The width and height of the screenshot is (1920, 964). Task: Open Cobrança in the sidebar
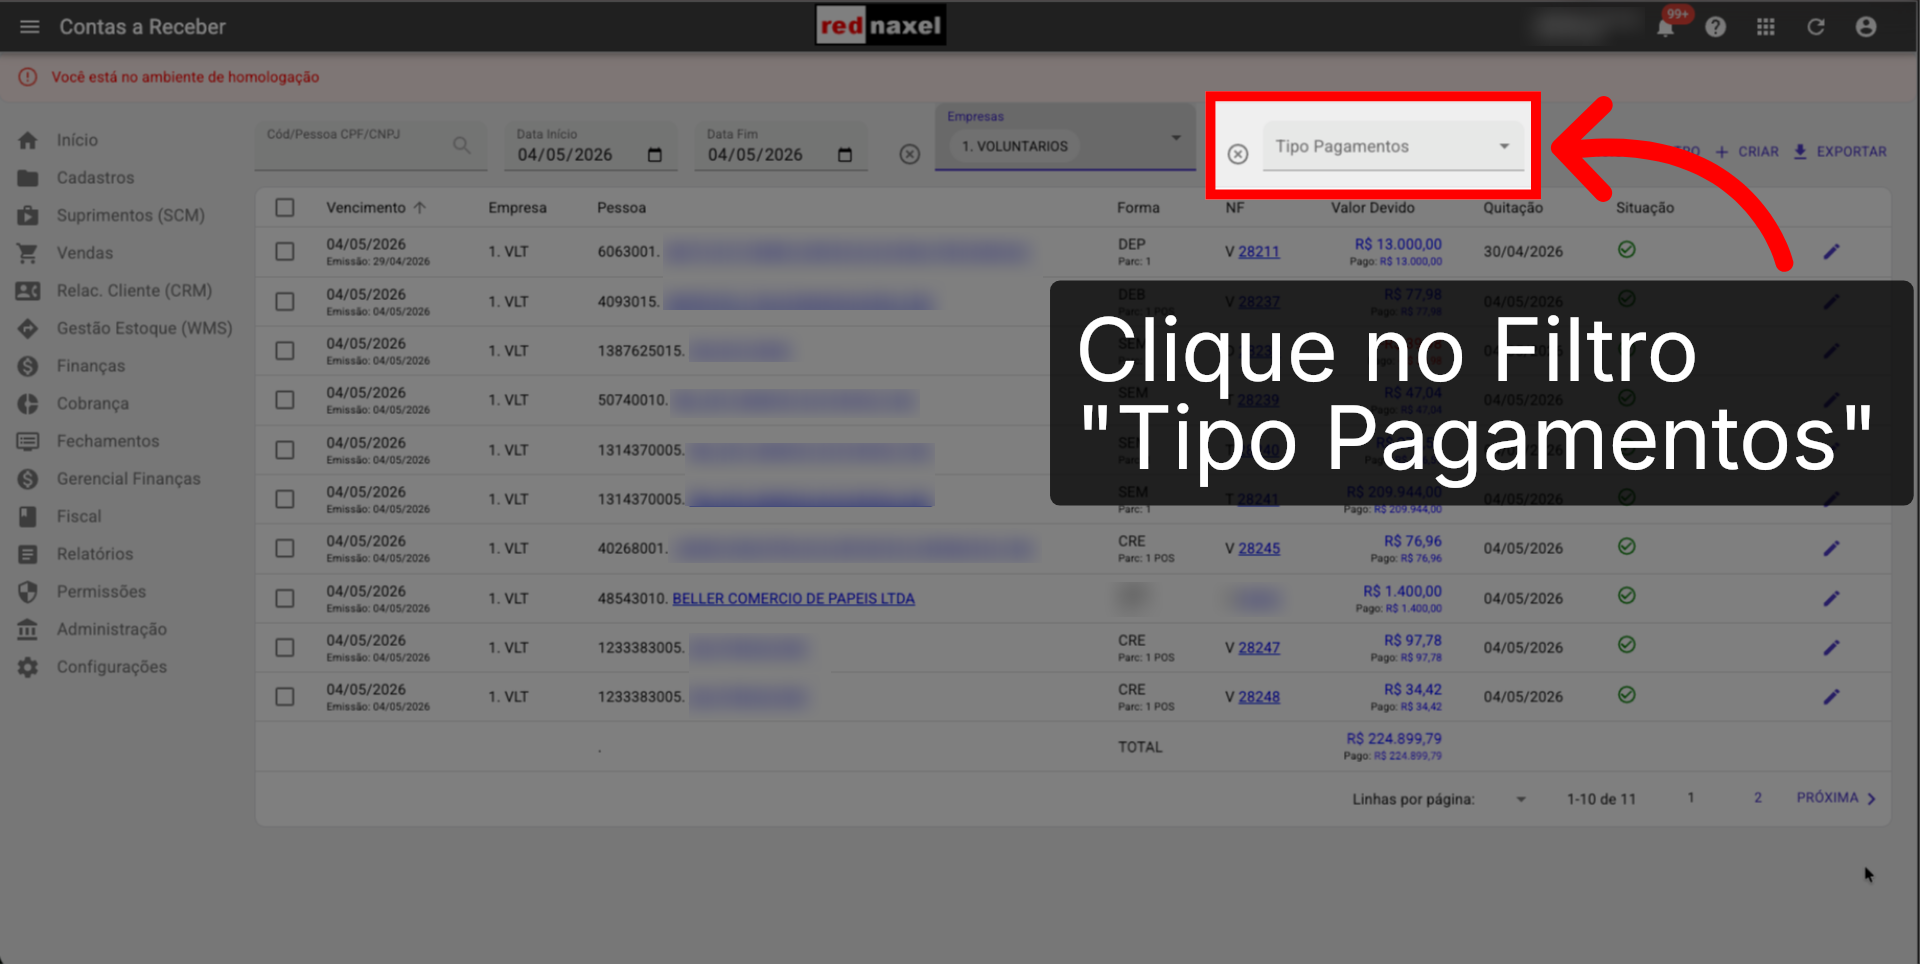[93, 404]
